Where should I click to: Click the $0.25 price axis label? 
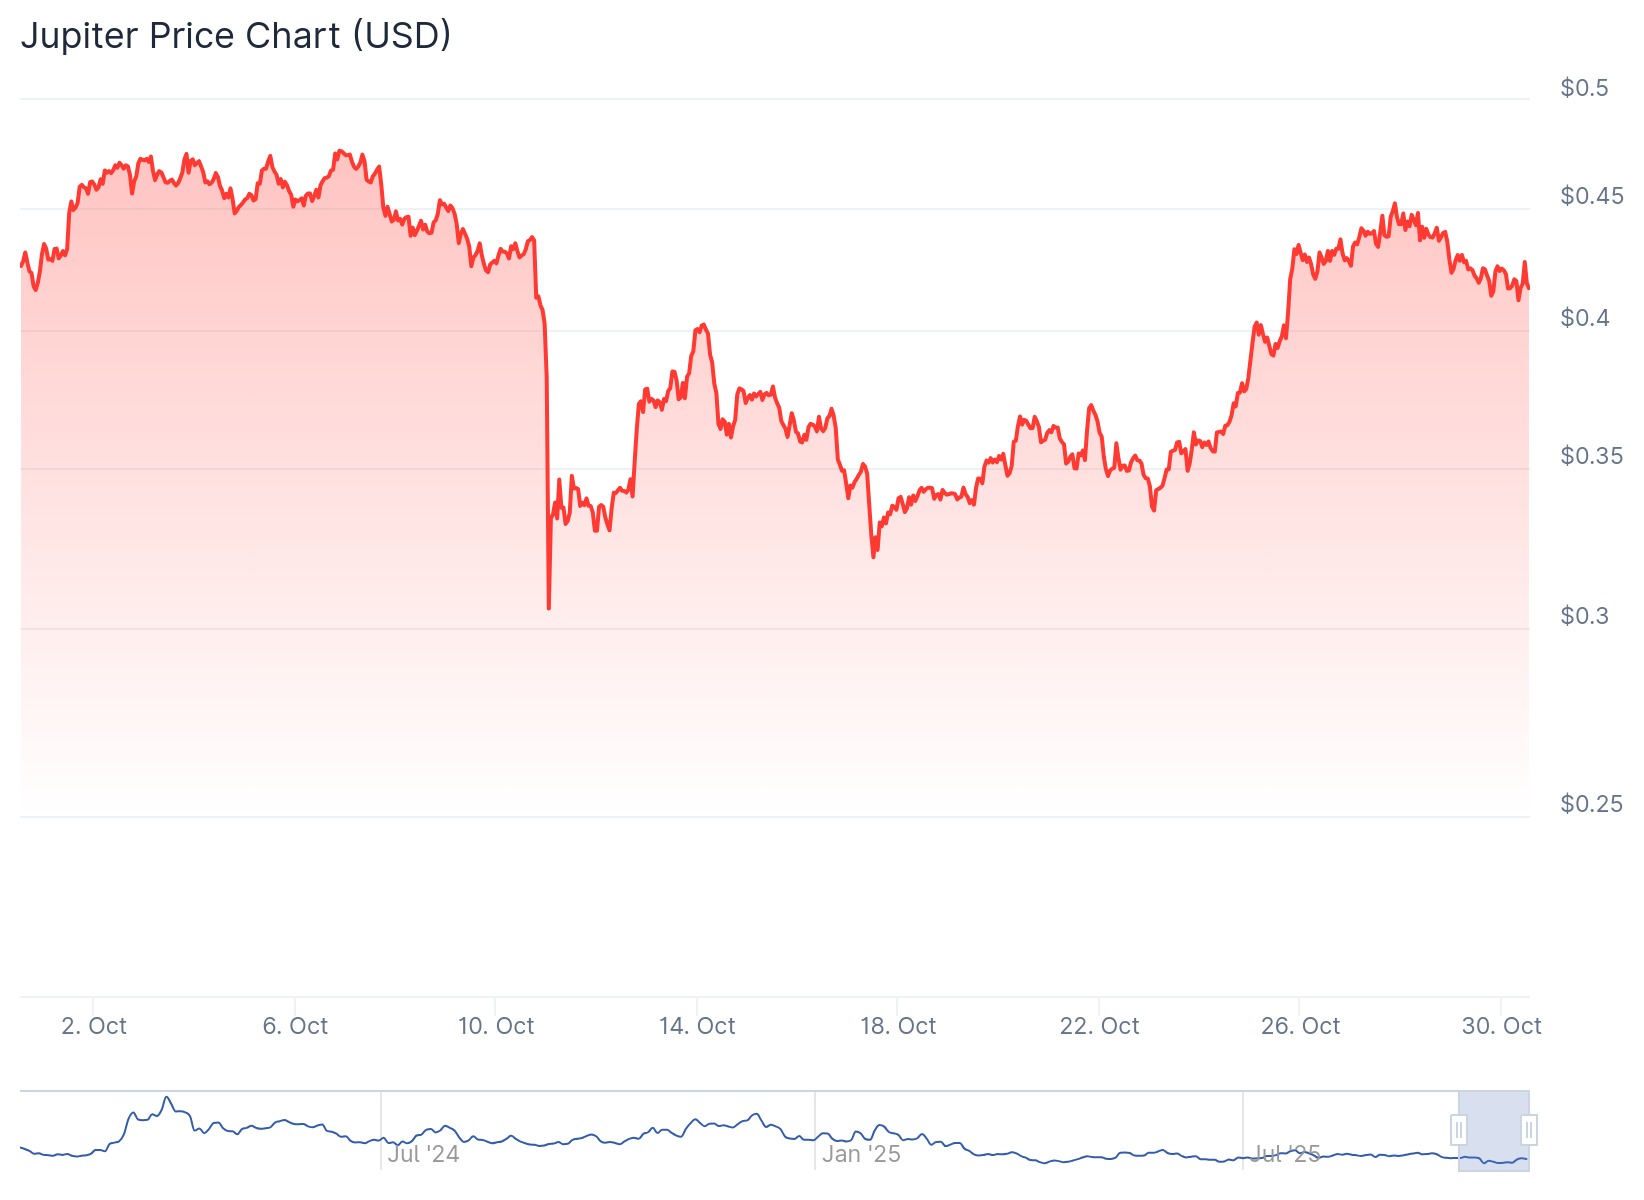pos(1592,804)
